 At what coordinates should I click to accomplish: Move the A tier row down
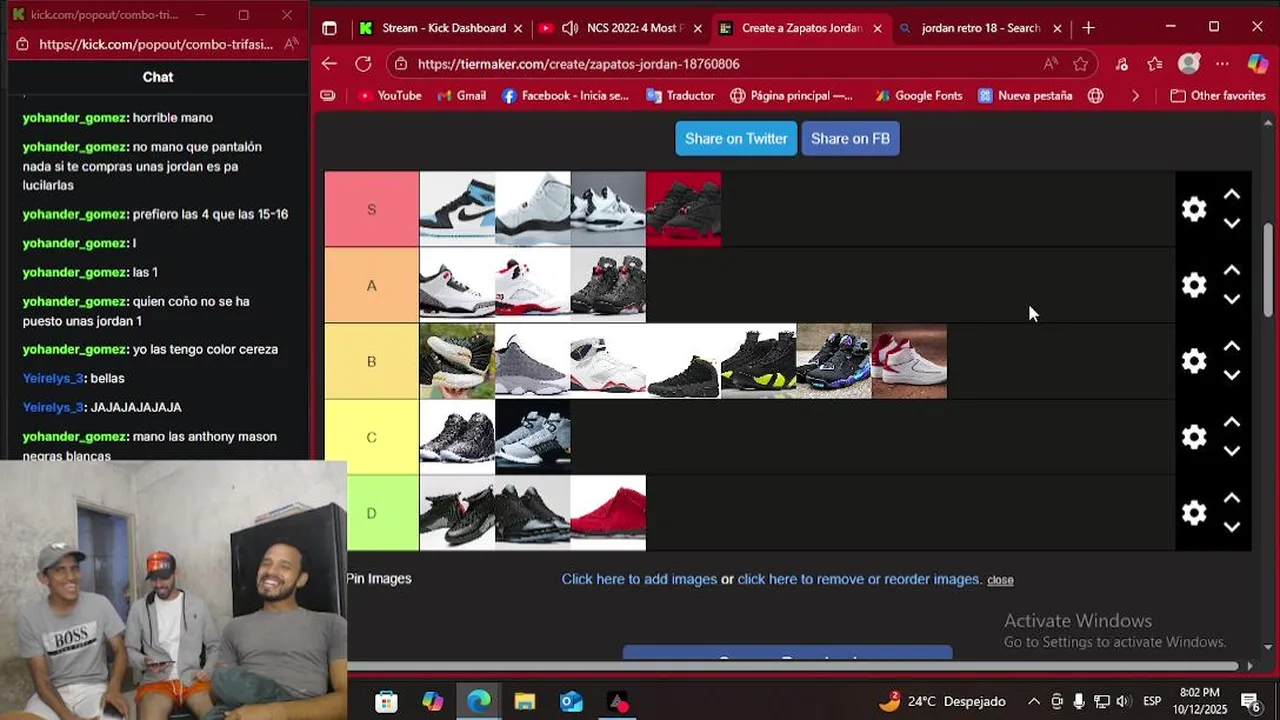[1232, 299]
